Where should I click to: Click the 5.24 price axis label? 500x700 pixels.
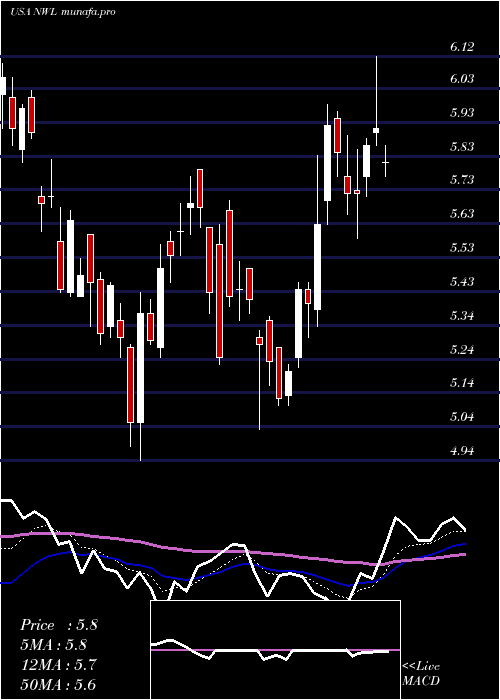462,349
